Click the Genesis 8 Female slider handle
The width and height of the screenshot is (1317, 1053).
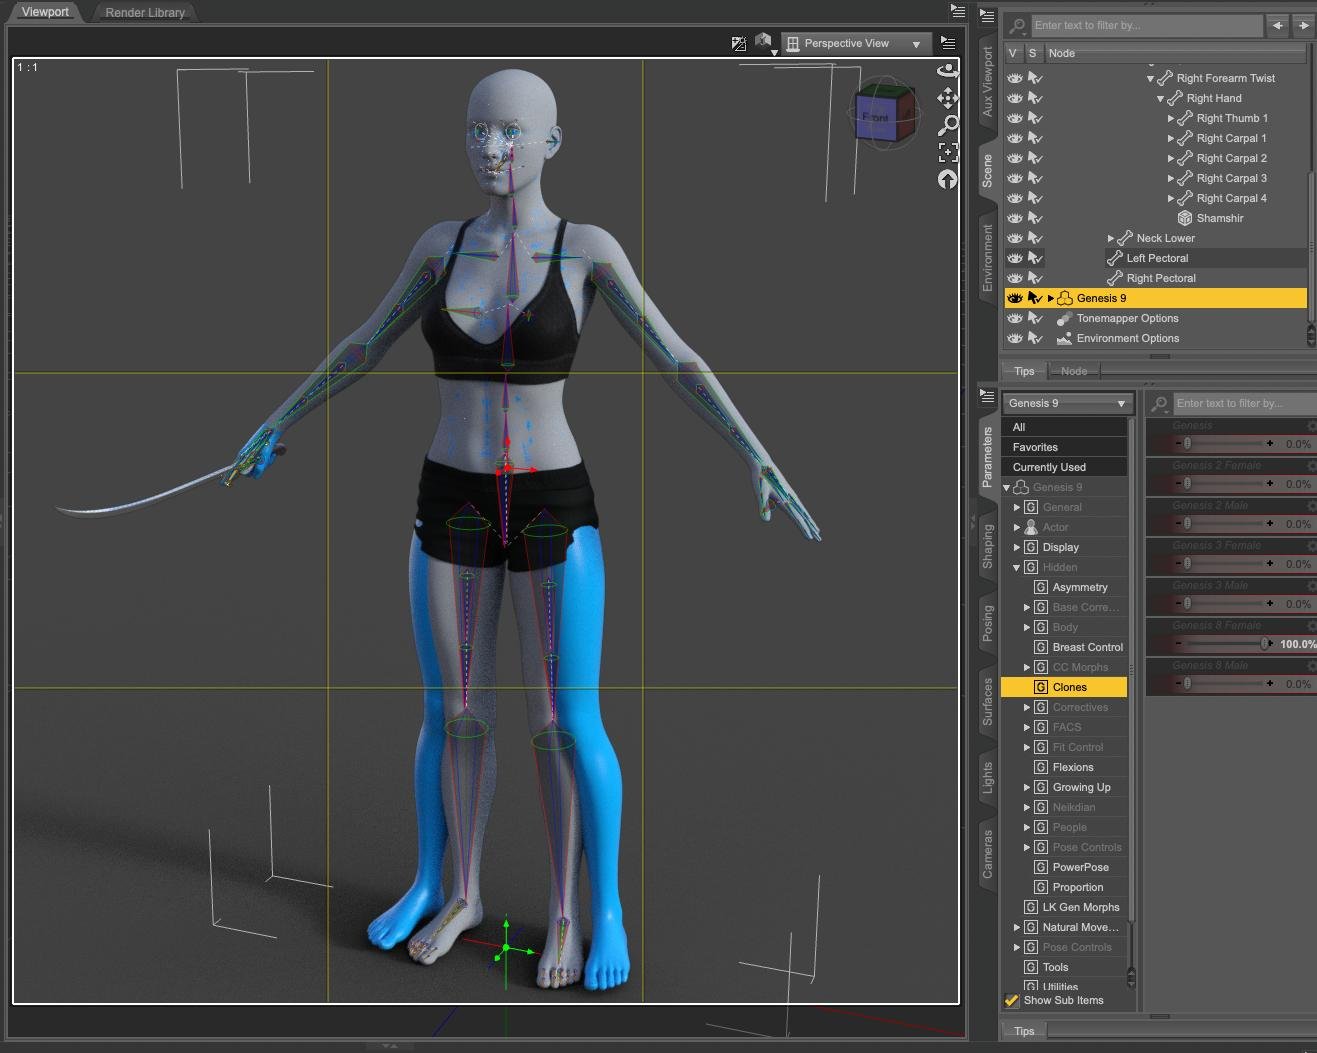(1265, 644)
